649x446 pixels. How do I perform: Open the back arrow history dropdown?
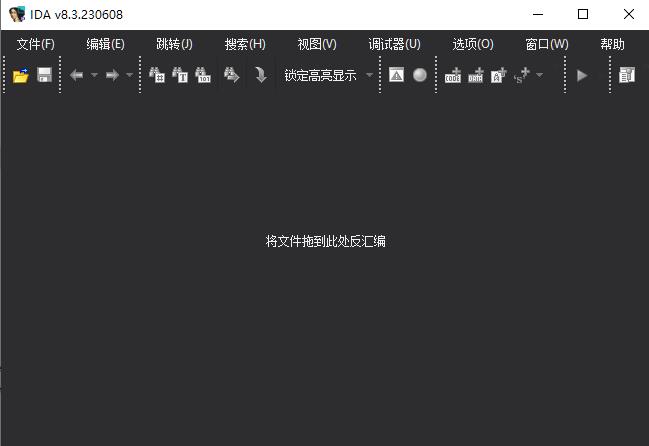tap(94, 75)
